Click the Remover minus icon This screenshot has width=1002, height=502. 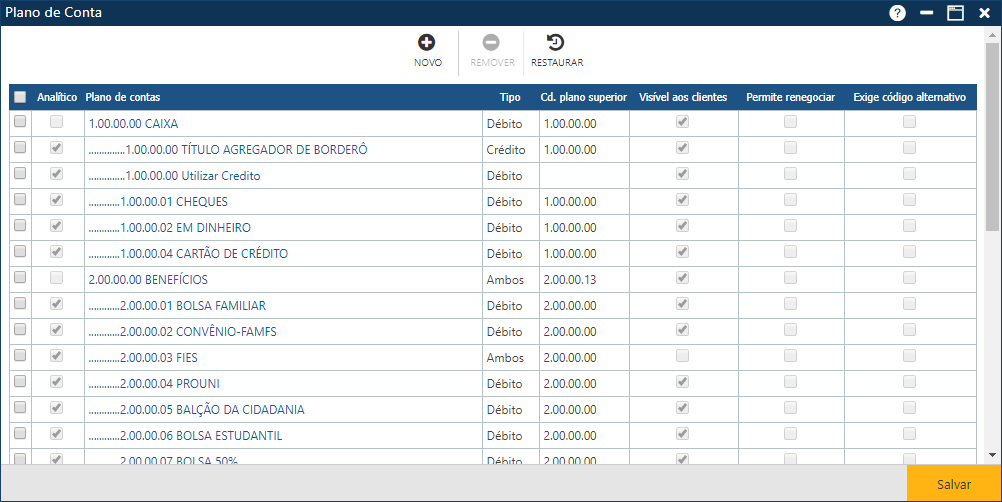coord(491,43)
